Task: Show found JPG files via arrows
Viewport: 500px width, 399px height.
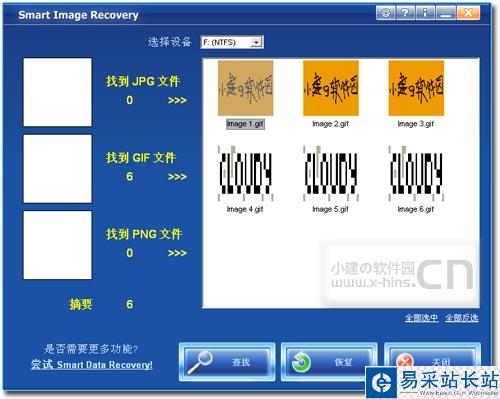Action: point(177,100)
